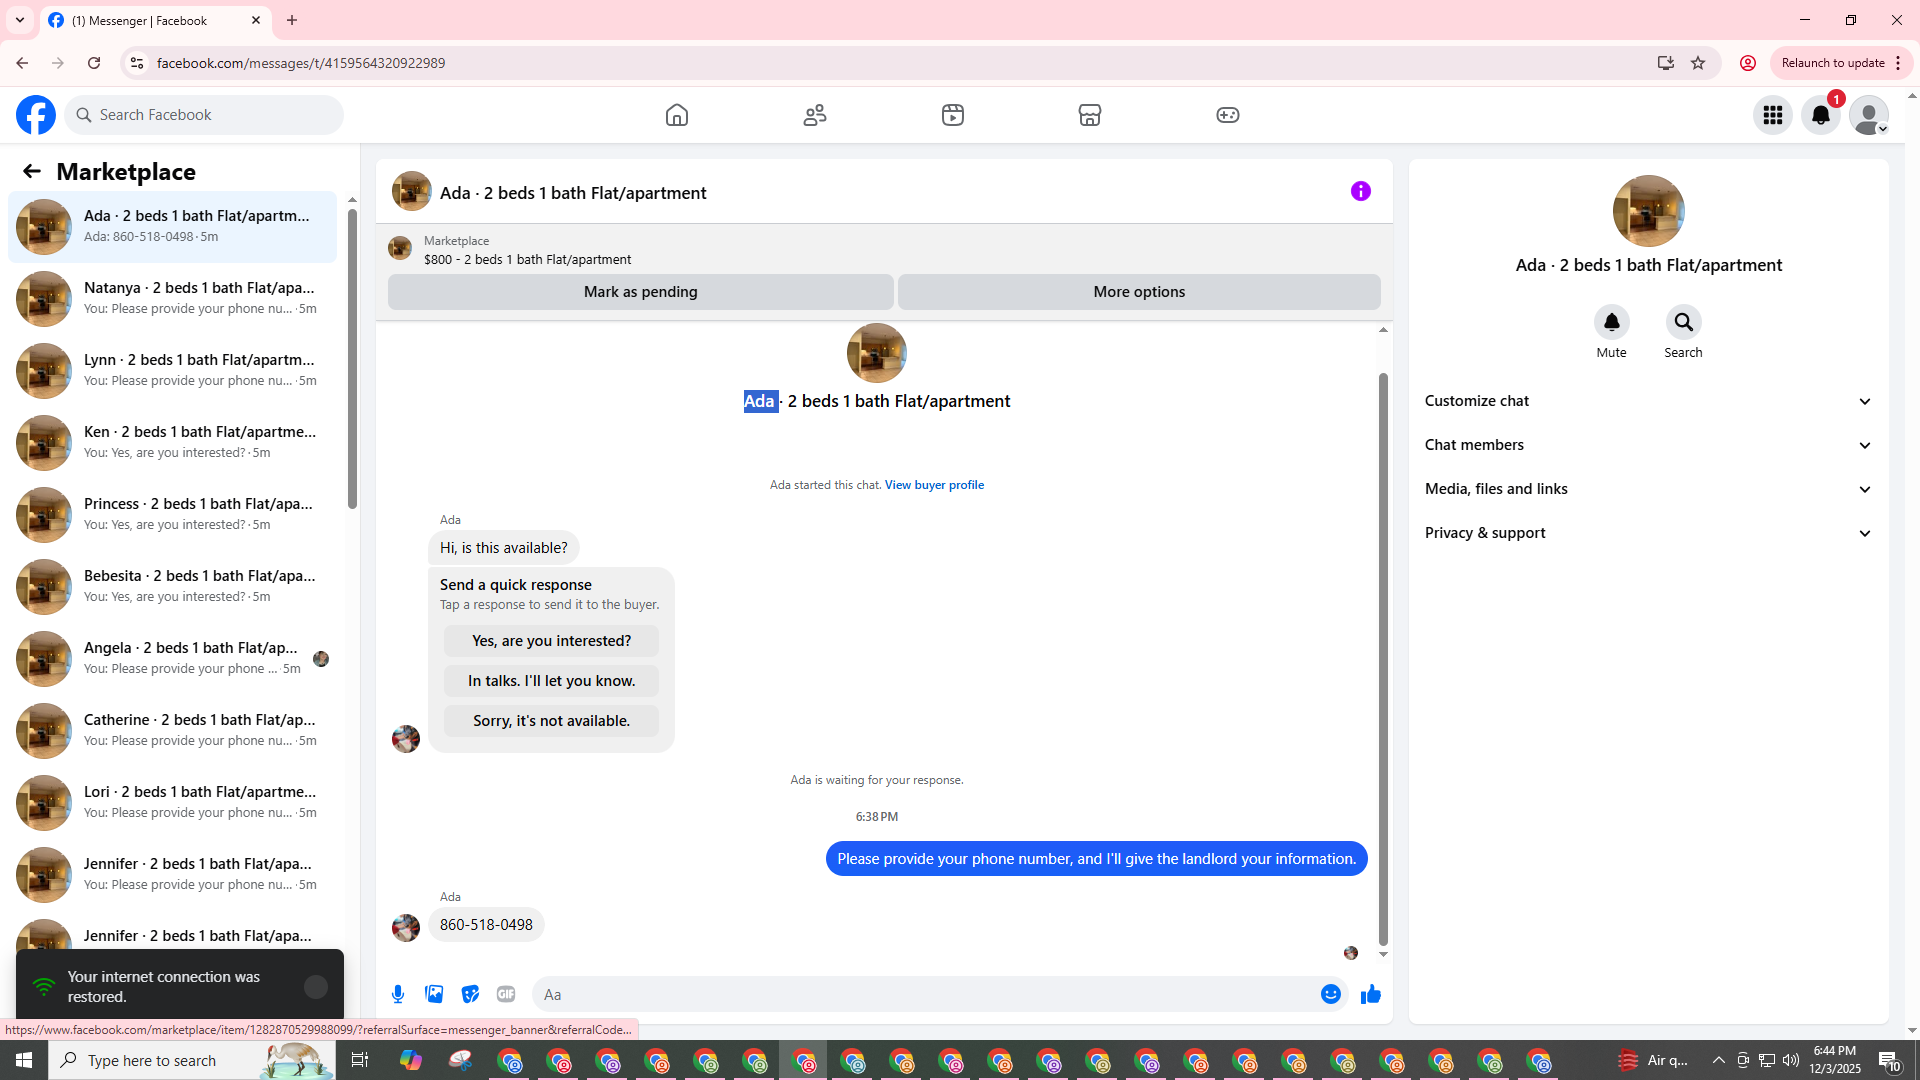Viewport: 1920px width, 1080px height.
Task: Dismiss the internet connection restored toast
Action: tap(316, 987)
